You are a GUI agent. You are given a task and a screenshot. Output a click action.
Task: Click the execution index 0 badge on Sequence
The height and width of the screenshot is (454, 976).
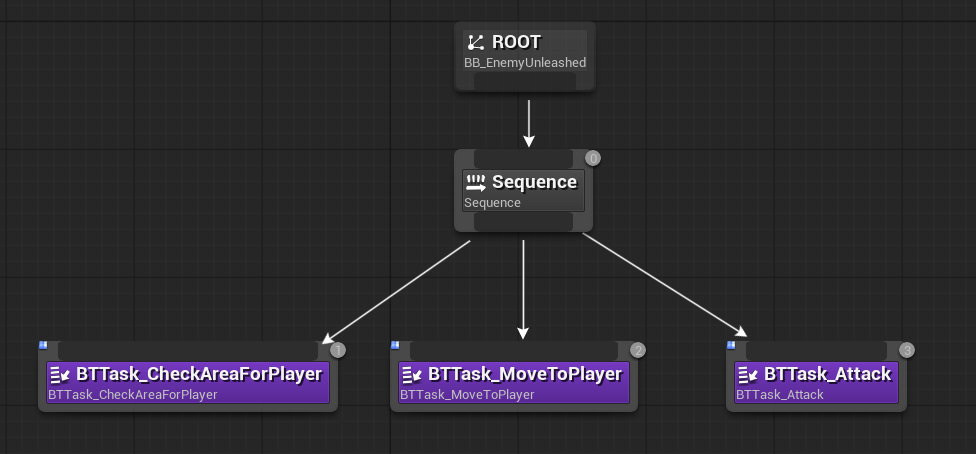593,158
